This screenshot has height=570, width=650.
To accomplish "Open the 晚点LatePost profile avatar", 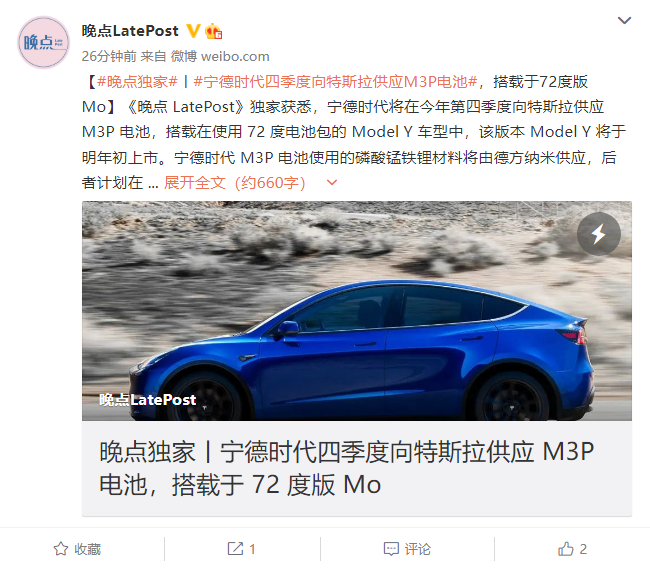I will 43,42.
